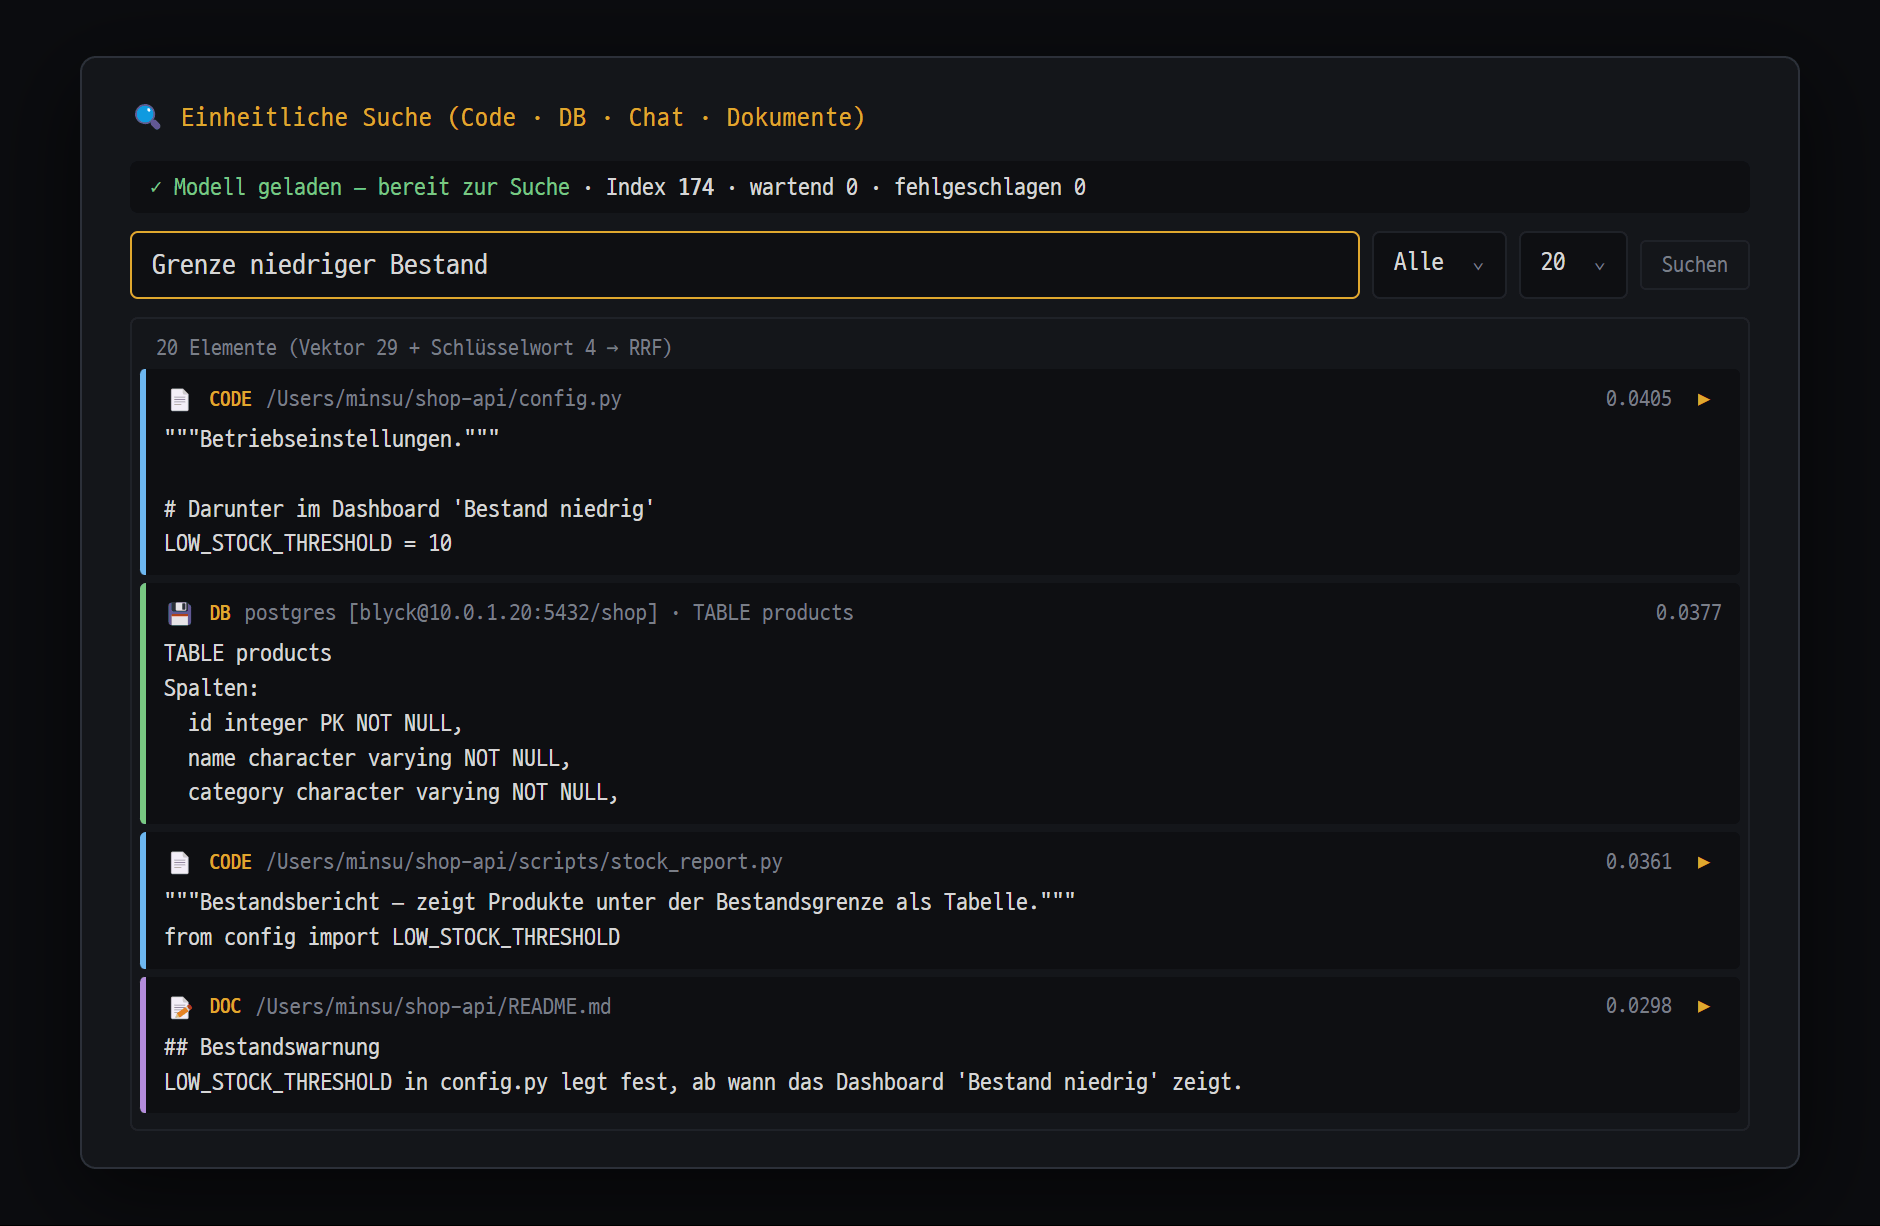Open the shop-api/README.md path
The image size is (1880, 1226).
click(x=433, y=1007)
